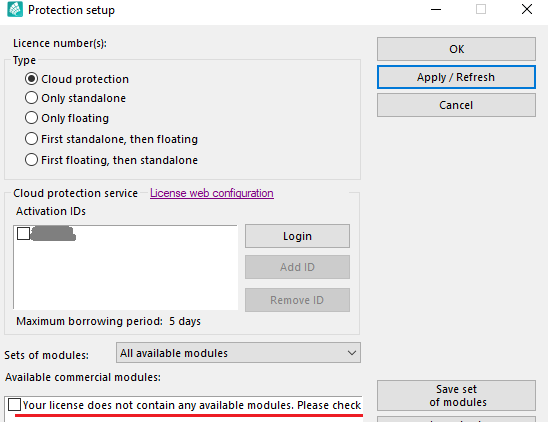Expand the Sets of modules dropdown
Screen dimensions: 548x422
point(238,353)
